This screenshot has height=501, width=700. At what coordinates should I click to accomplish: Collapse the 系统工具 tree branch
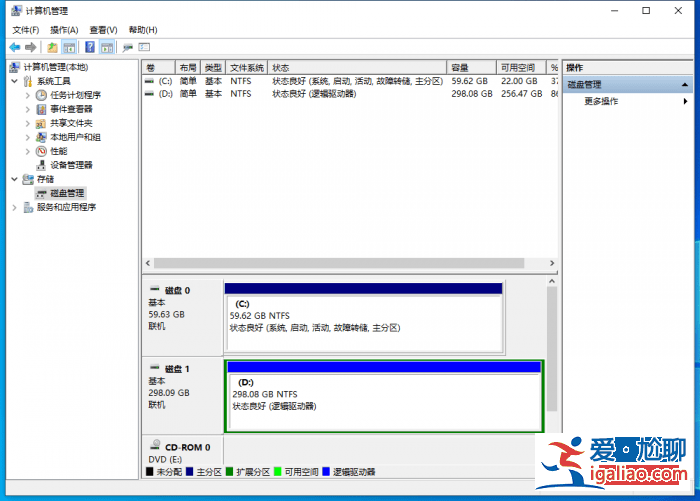(x=15, y=81)
